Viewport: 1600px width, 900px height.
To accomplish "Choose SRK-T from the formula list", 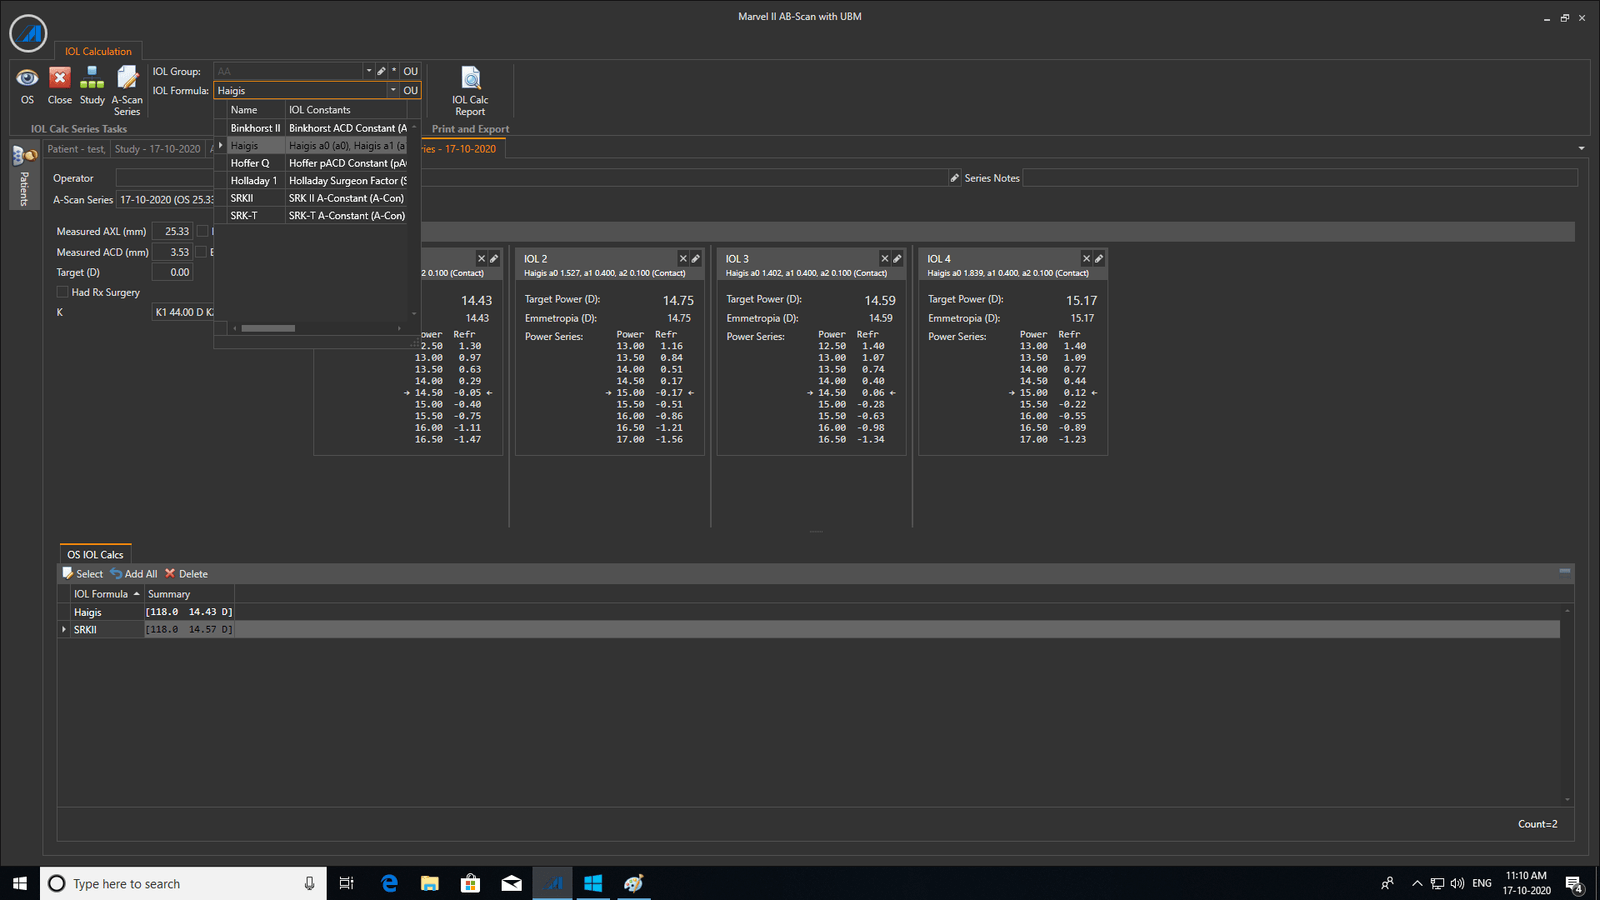I will click(x=244, y=216).
